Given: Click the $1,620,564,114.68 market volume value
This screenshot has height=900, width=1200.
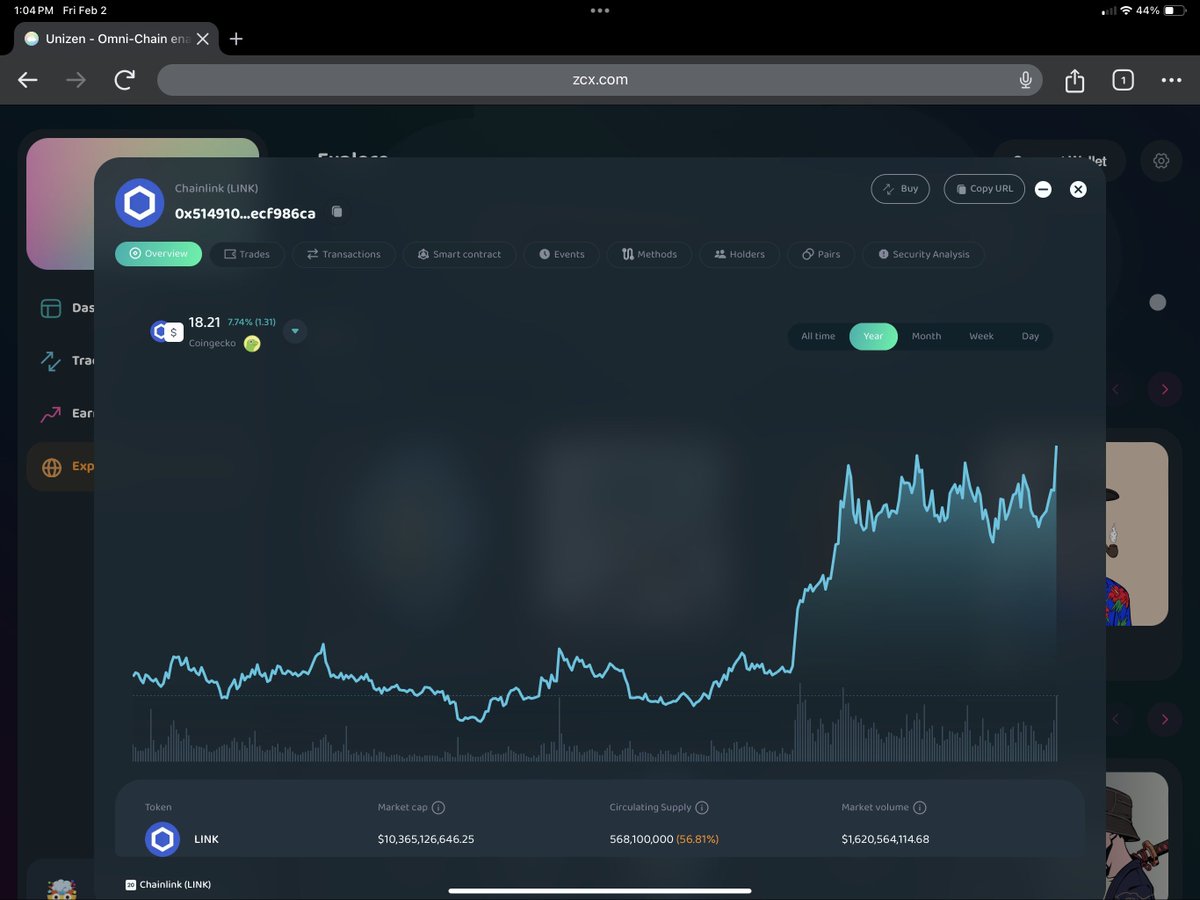Looking at the screenshot, I should coord(885,839).
